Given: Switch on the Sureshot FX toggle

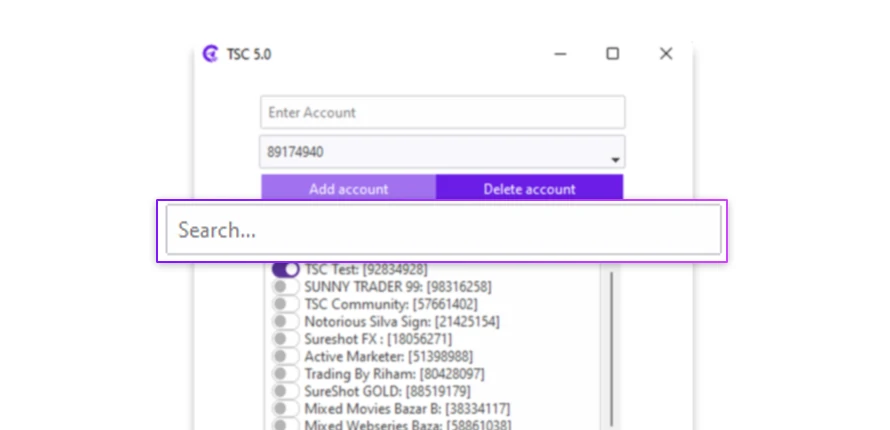Looking at the screenshot, I should (286, 339).
